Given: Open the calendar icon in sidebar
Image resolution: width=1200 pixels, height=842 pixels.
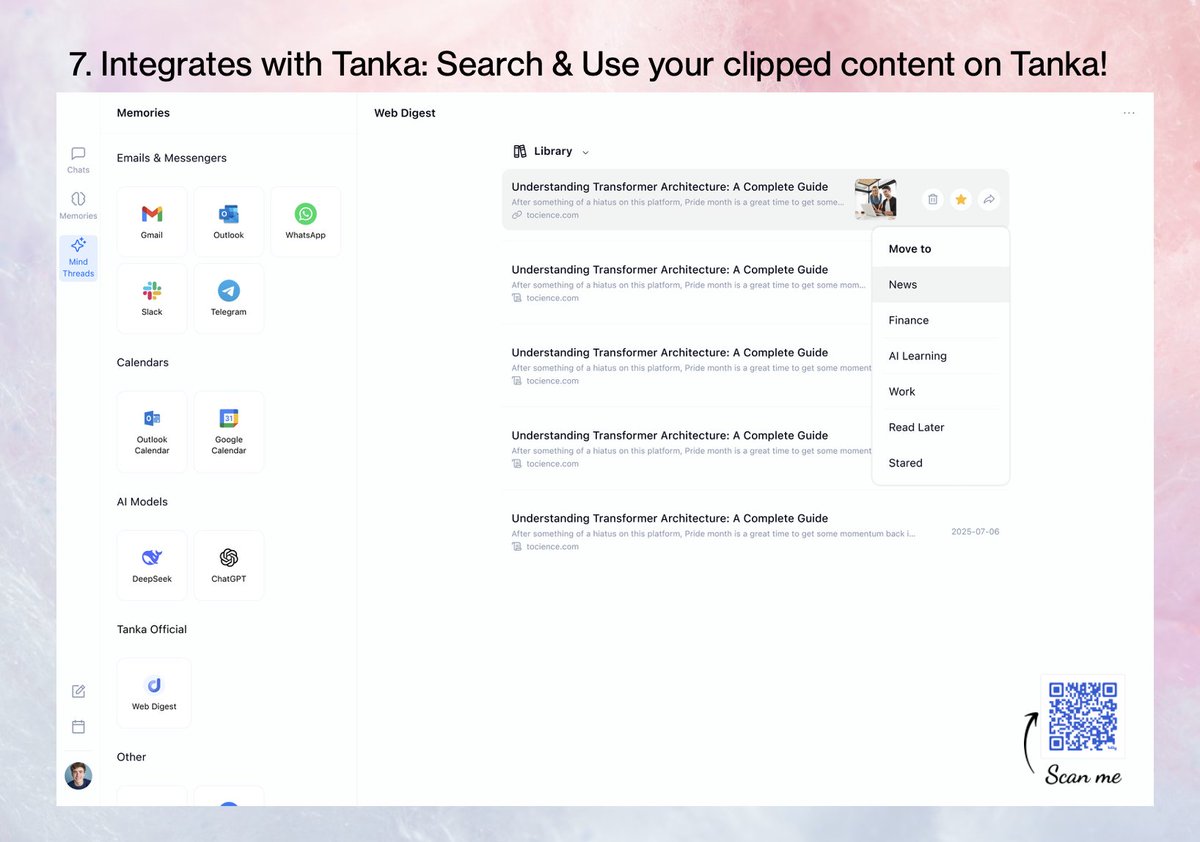Looking at the screenshot, I should (x=78, y=727).
